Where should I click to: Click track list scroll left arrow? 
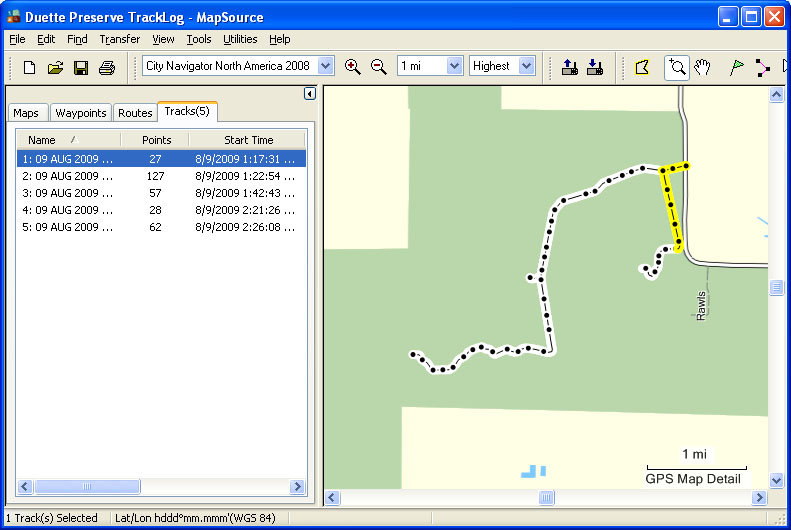(x=25, y=487)
